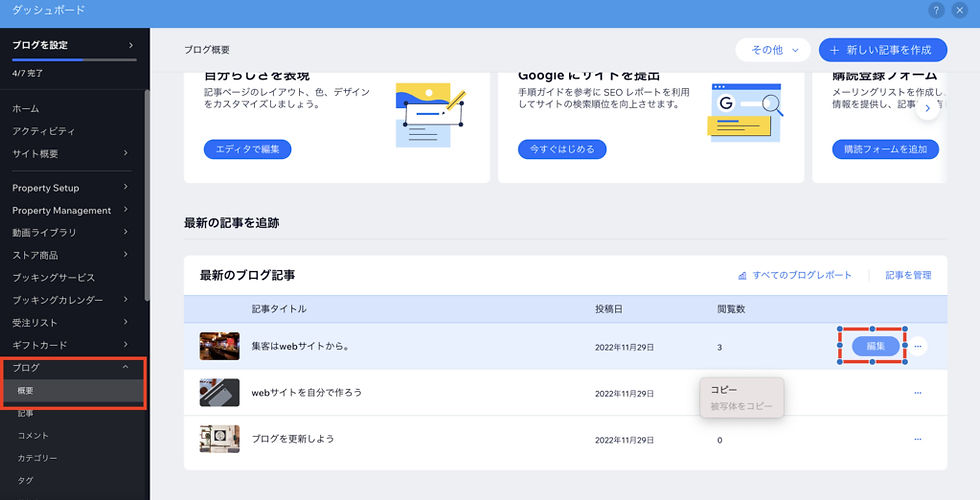
Task: Select 記事 under ブログ
Action: point(26,413)
